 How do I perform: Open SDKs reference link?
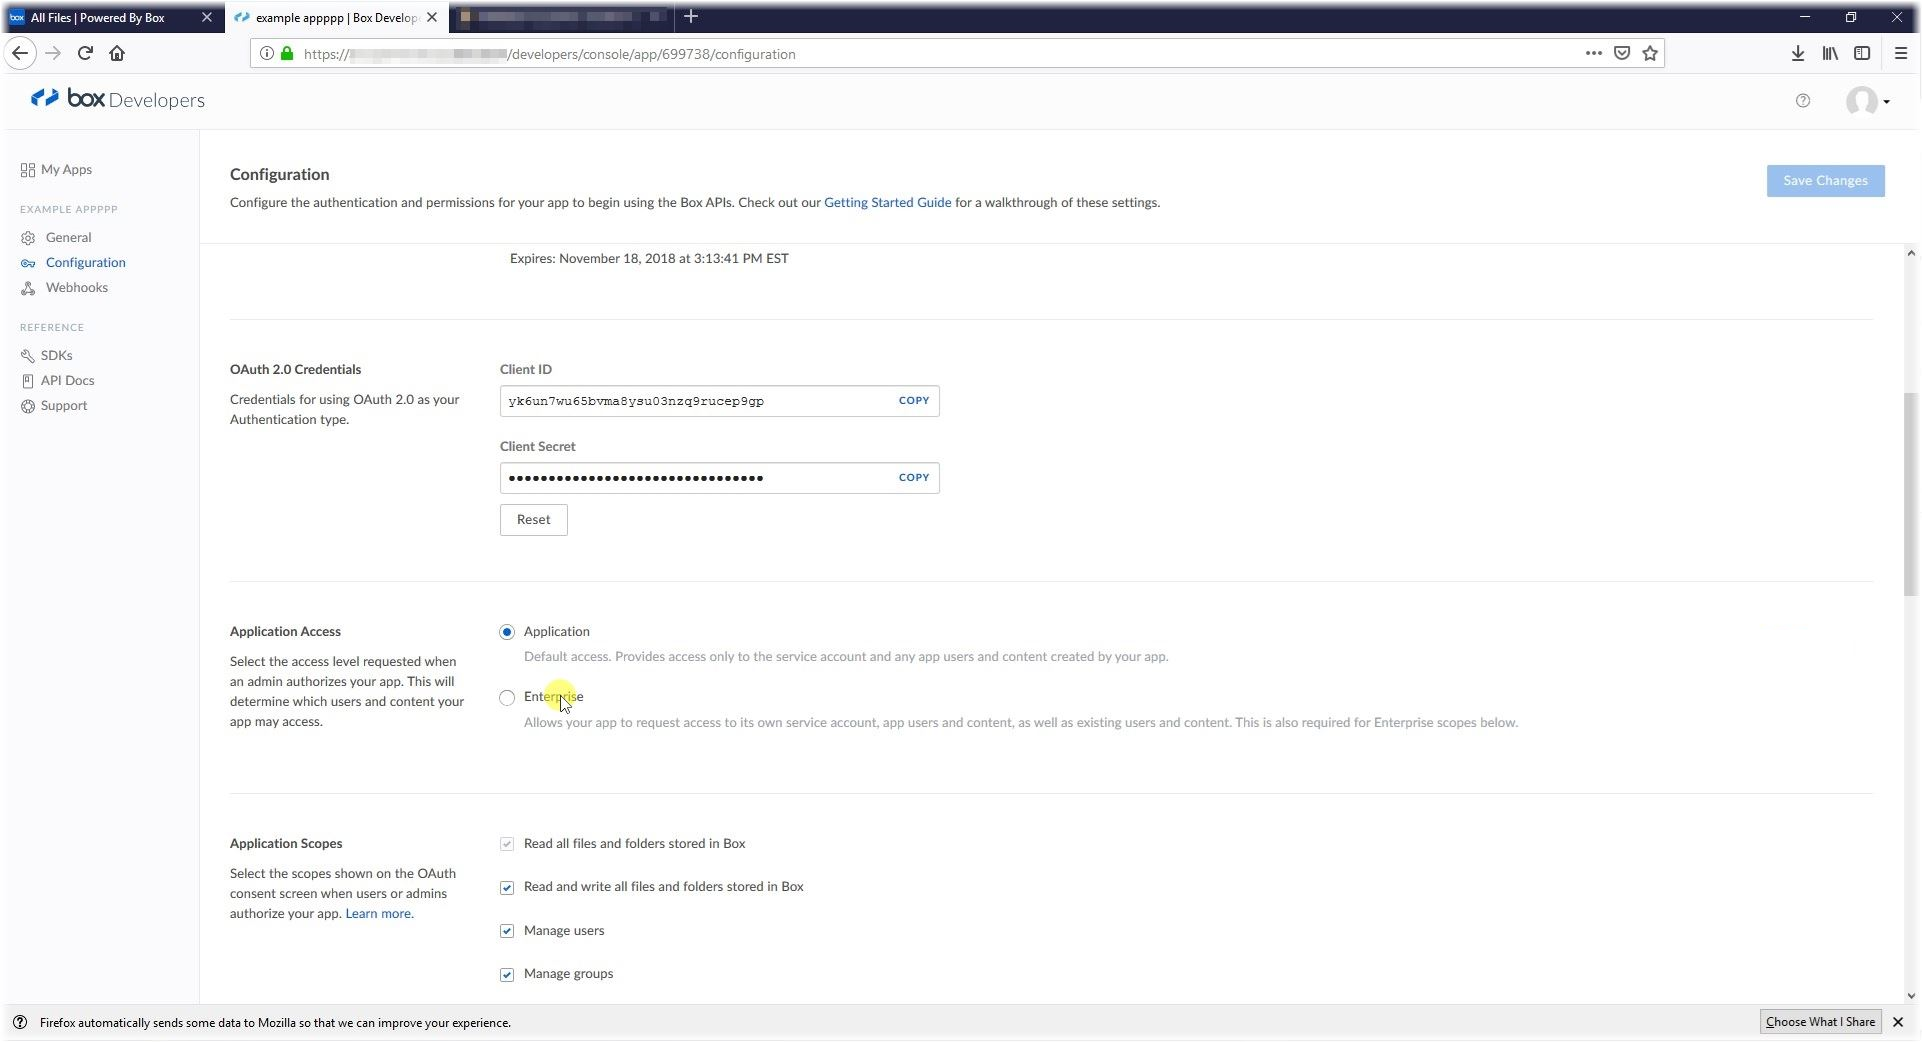[46, 356]
